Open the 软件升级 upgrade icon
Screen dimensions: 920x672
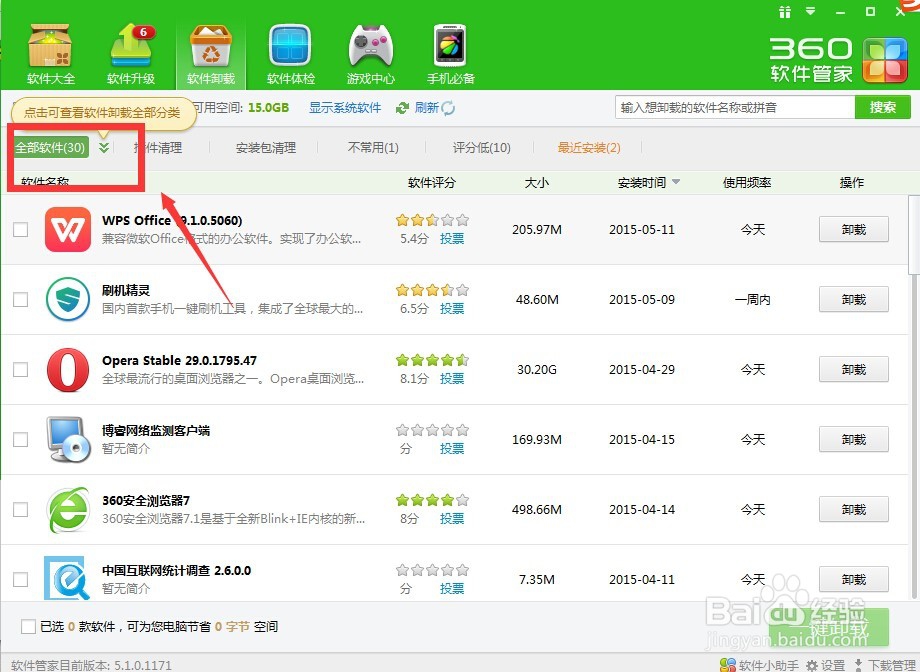click(x=131, y=54)
